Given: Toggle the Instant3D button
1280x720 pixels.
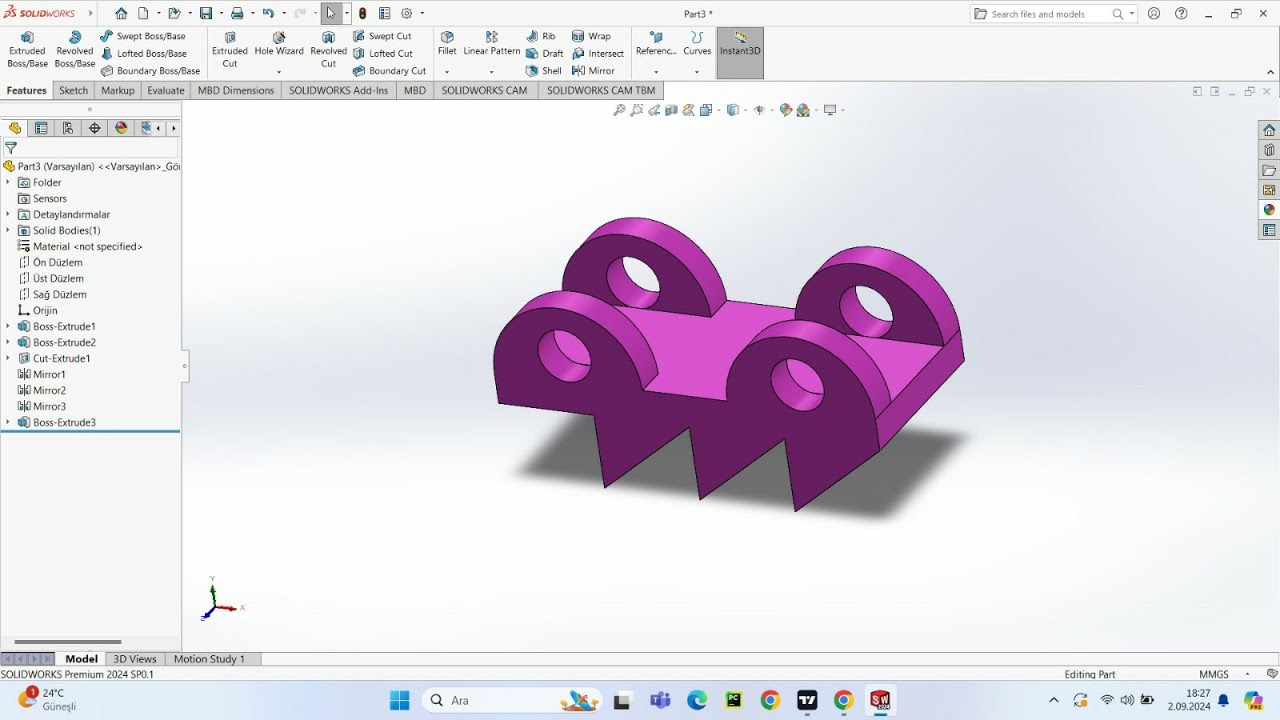Looking at the screenshot, I should tap(740, 53).
